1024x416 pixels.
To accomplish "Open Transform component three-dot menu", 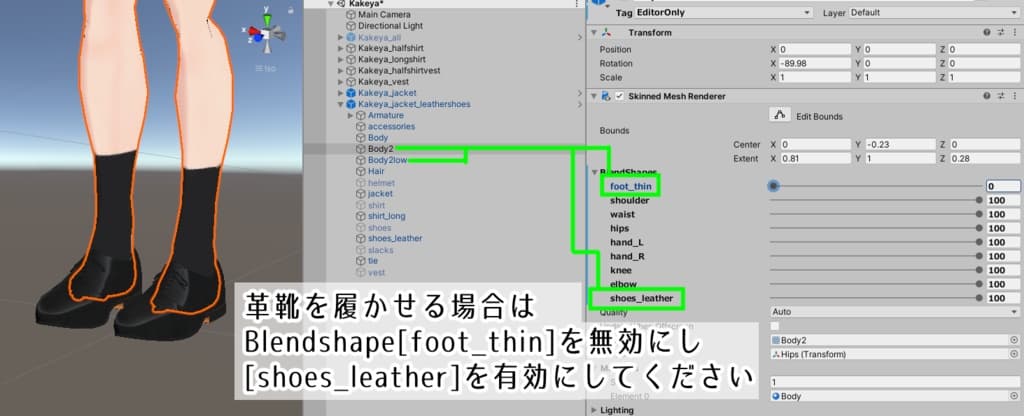I will pos(1014,33).
